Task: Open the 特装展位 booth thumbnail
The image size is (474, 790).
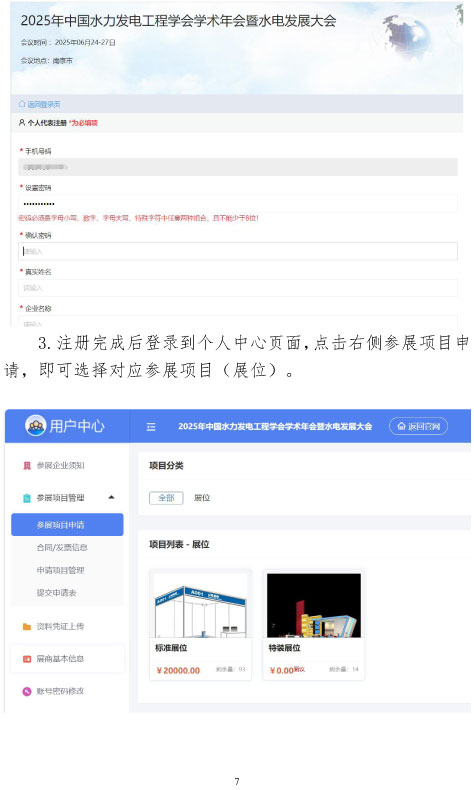Action: [314, 606]
